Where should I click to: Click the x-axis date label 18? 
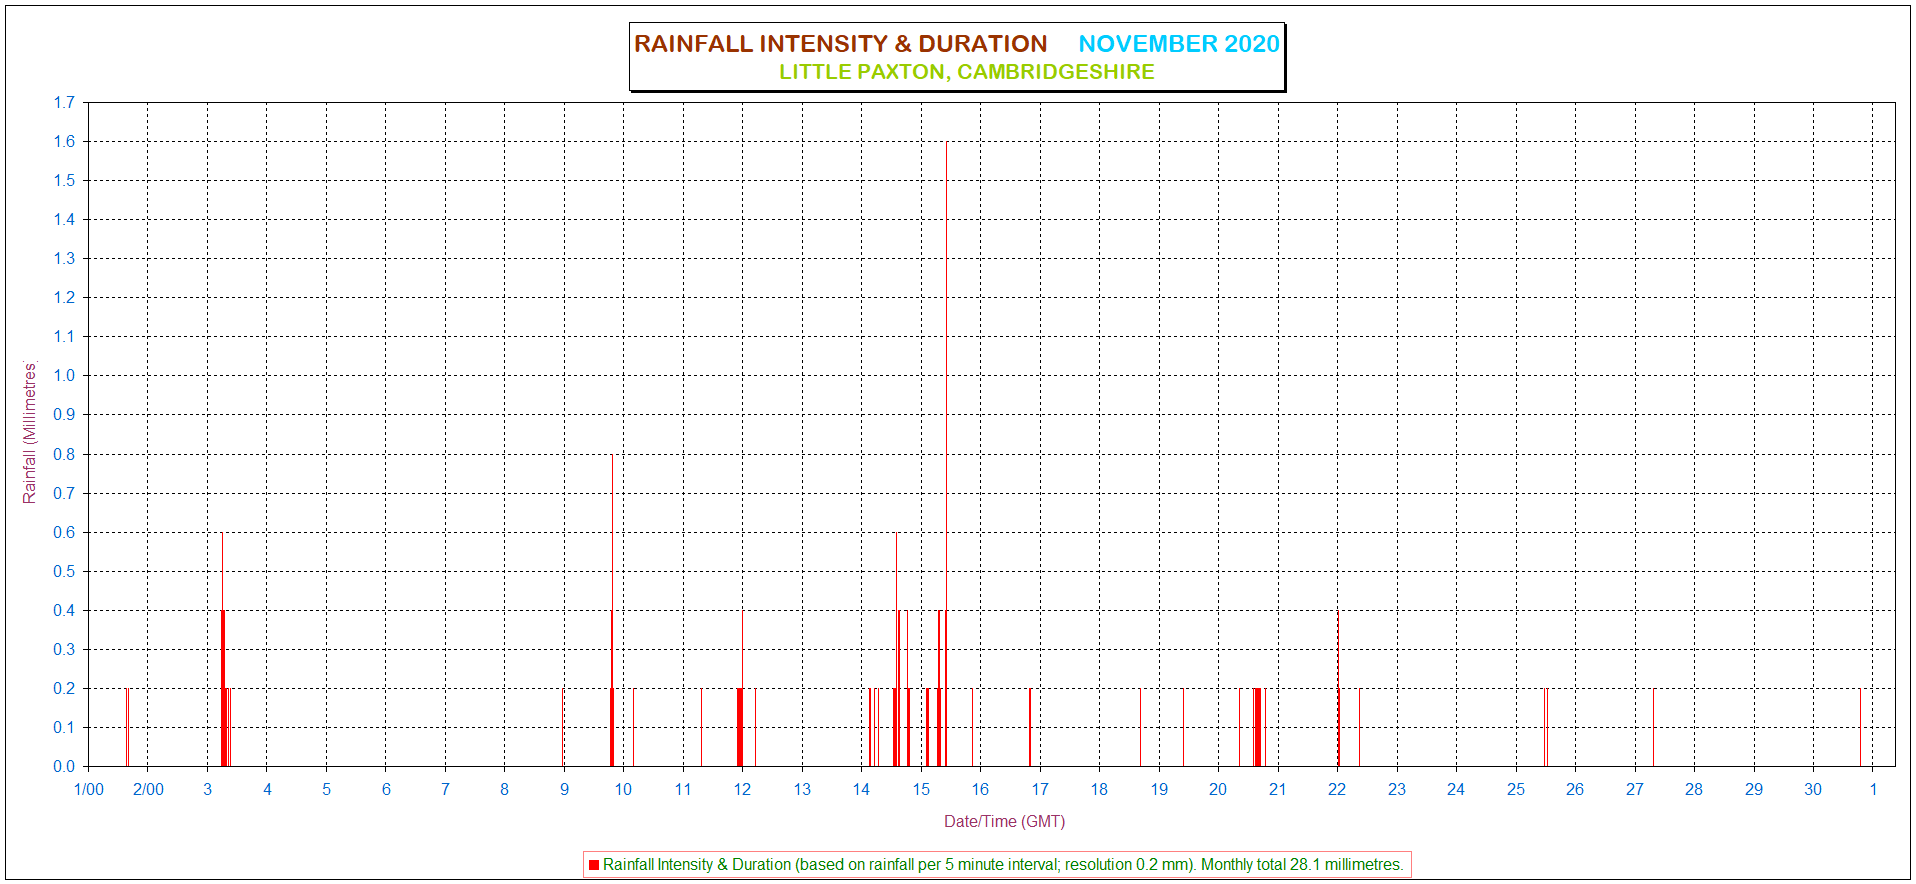tap(1099, 789)
